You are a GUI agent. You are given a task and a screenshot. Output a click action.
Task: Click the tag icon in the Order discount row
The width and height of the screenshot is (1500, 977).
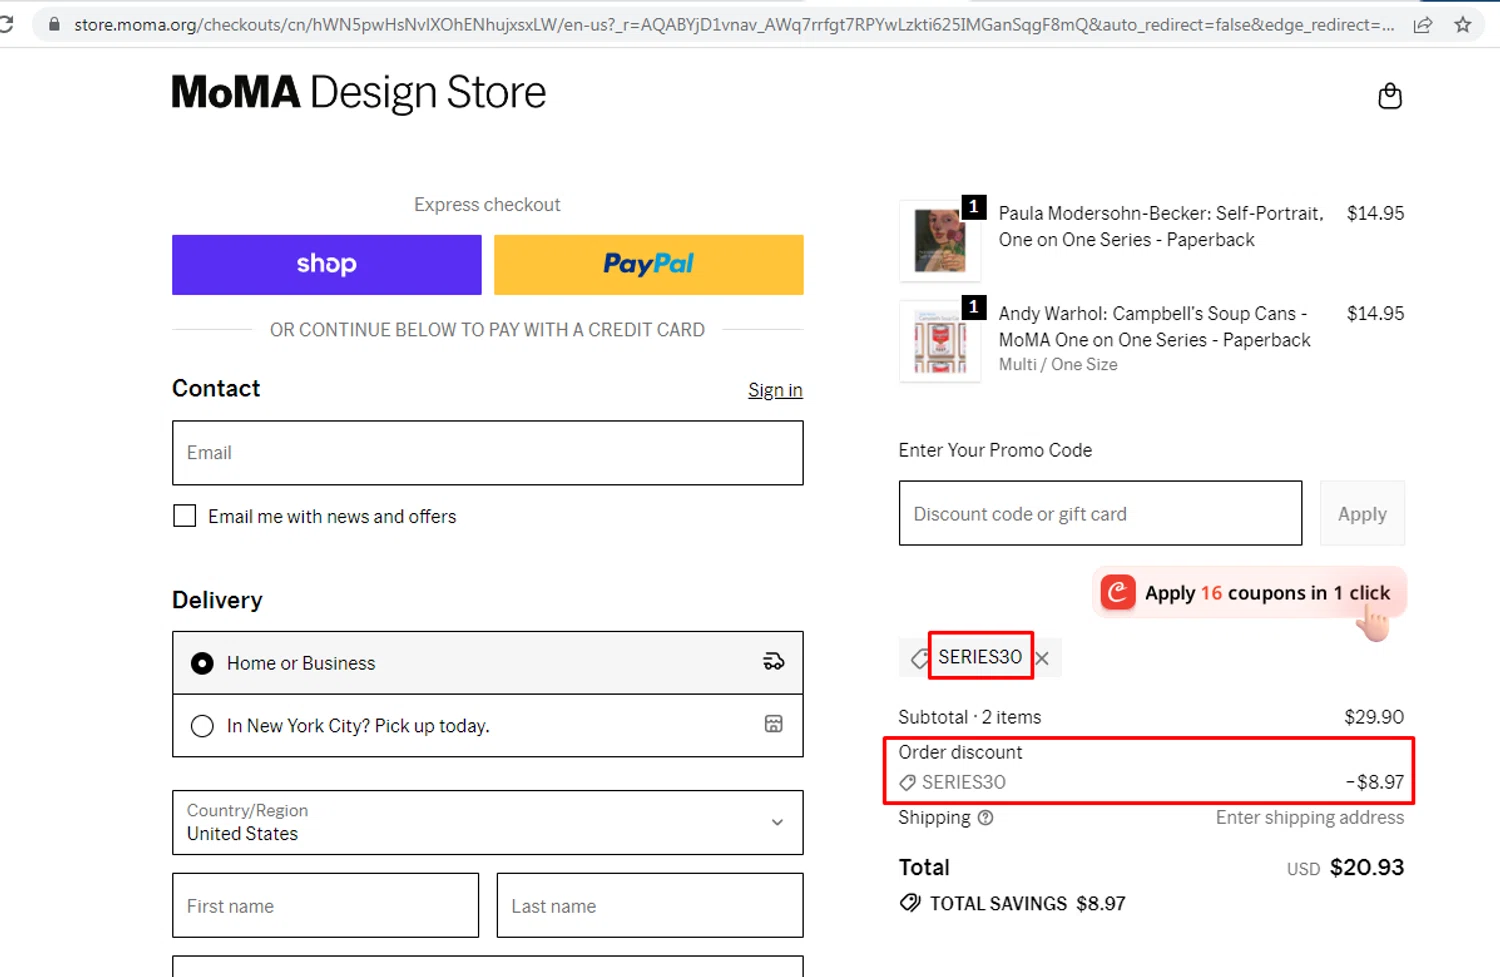pyautogui.click(x=907, y=783)
